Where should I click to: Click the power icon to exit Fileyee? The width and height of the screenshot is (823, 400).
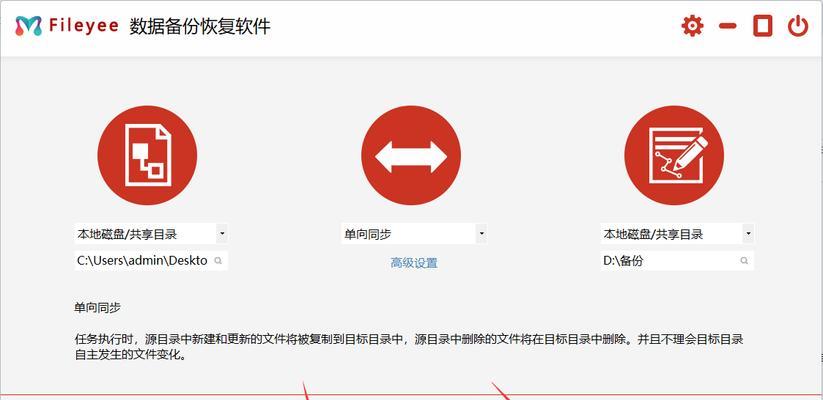click(797, 26)
